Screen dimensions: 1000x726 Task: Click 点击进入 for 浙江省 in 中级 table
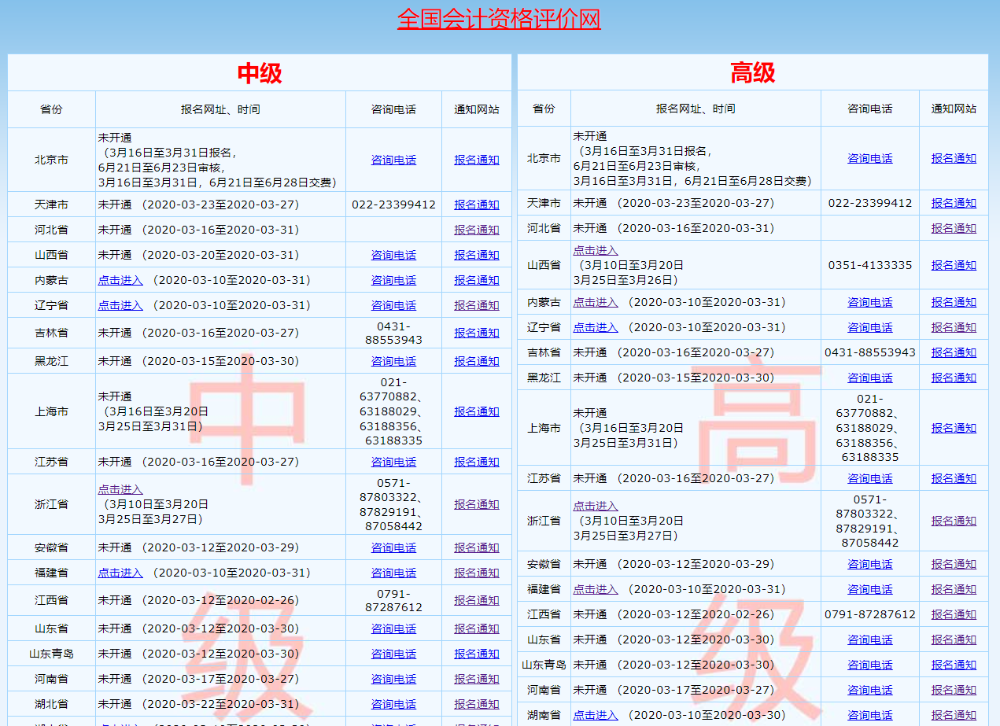(120, 490)
